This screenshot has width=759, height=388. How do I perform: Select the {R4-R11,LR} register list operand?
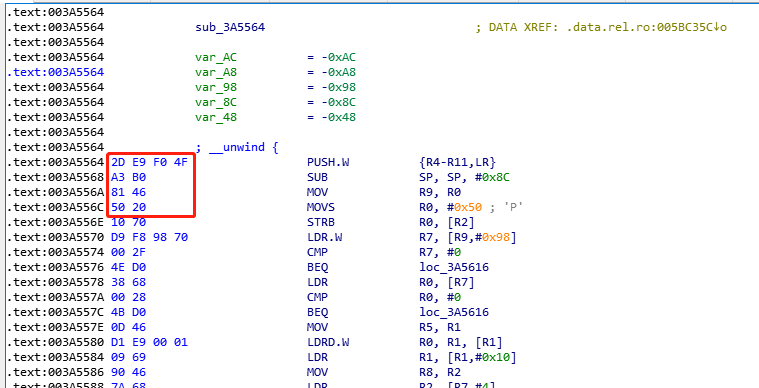coord(457,163)
